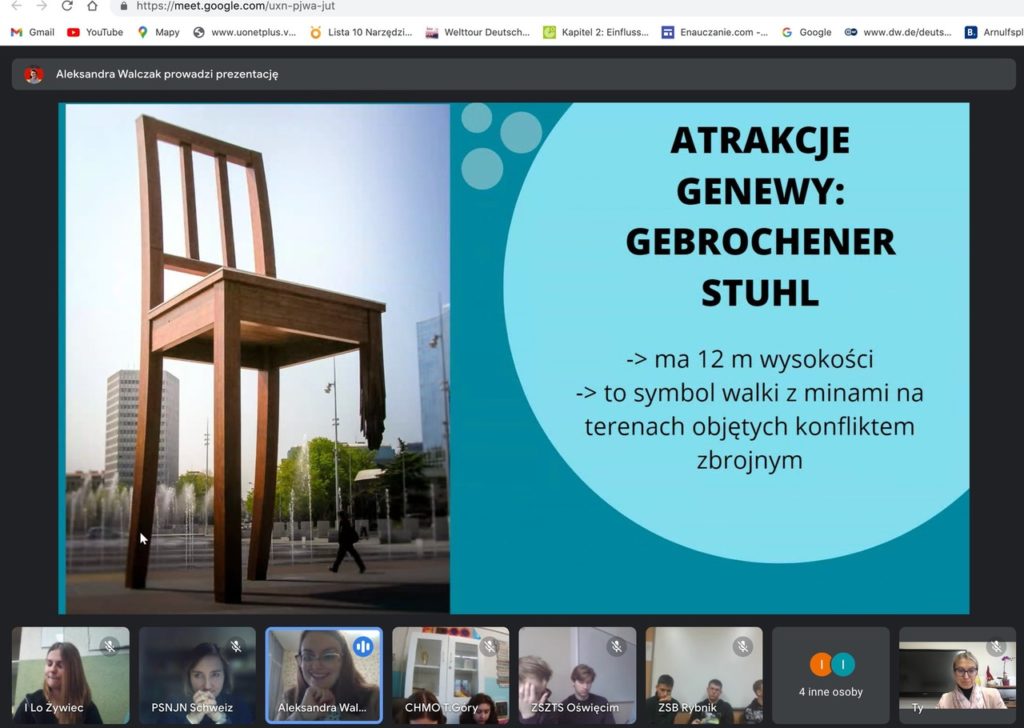Image resolution: width=1024 pixels, height=728 pixels.
Task: Open the YouTube bookmark
Action: (x=95, y=32)
